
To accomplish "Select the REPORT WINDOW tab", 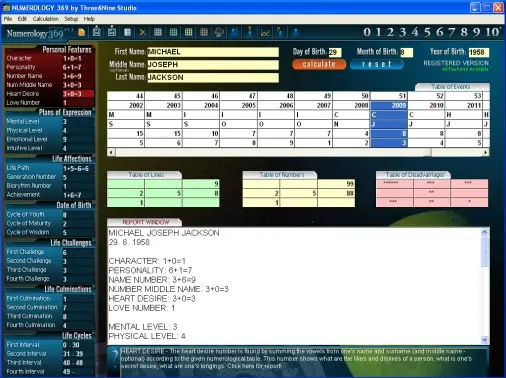I will click(x=145, y=222).
